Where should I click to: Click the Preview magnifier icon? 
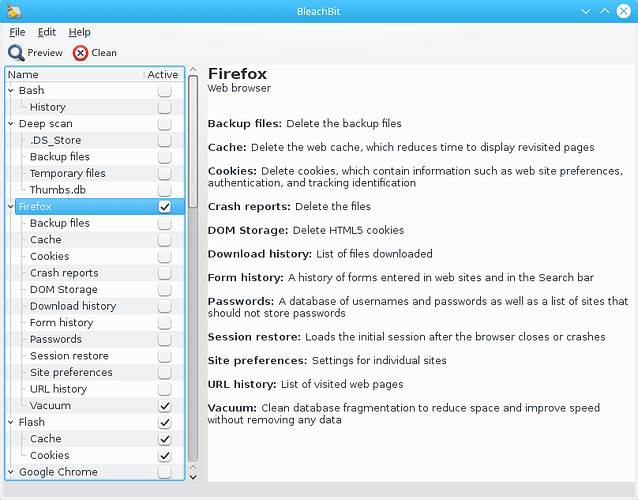(17, 53)
